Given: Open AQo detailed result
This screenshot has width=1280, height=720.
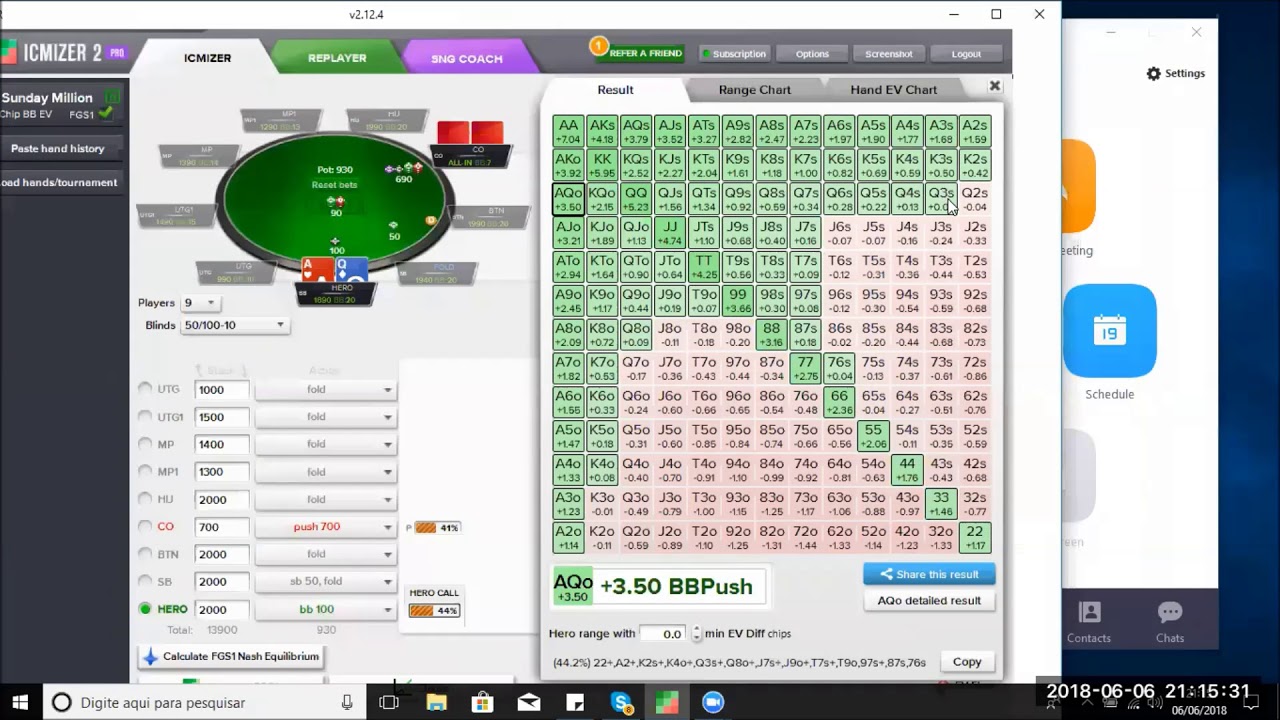Looking at the screenshot, I should click(929, 600).
